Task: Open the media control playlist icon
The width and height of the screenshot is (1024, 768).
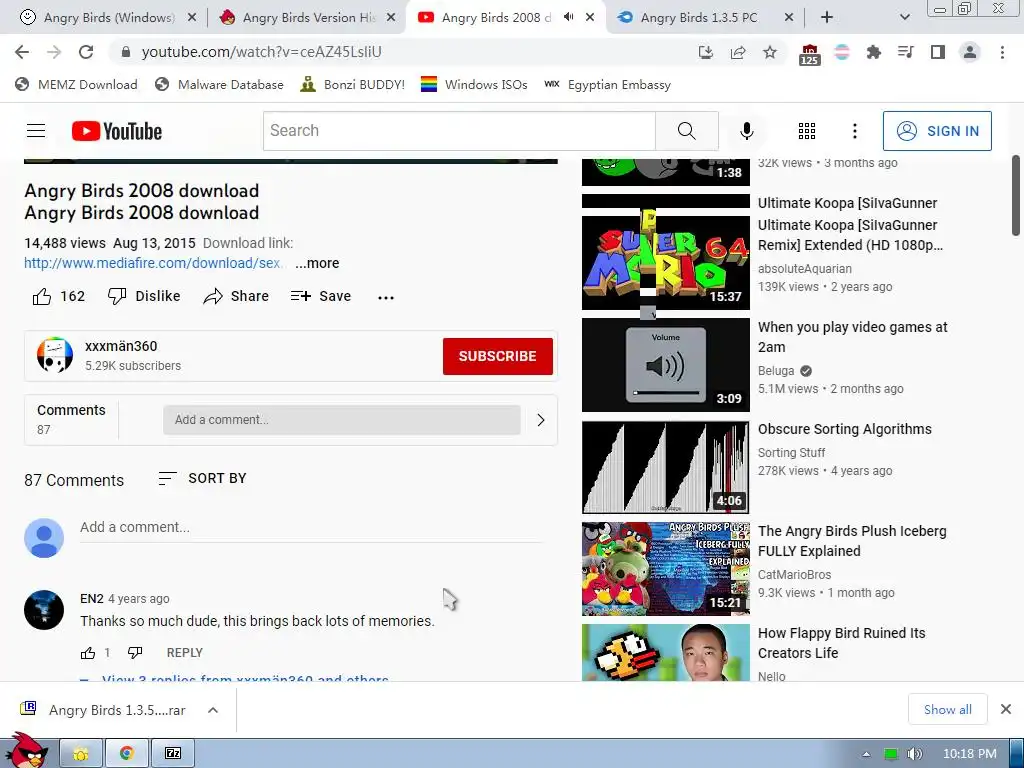Action: pos(906,52)
